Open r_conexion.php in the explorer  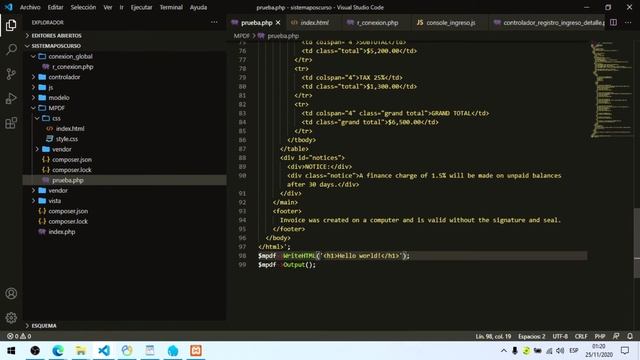click(x=124, y=67)
